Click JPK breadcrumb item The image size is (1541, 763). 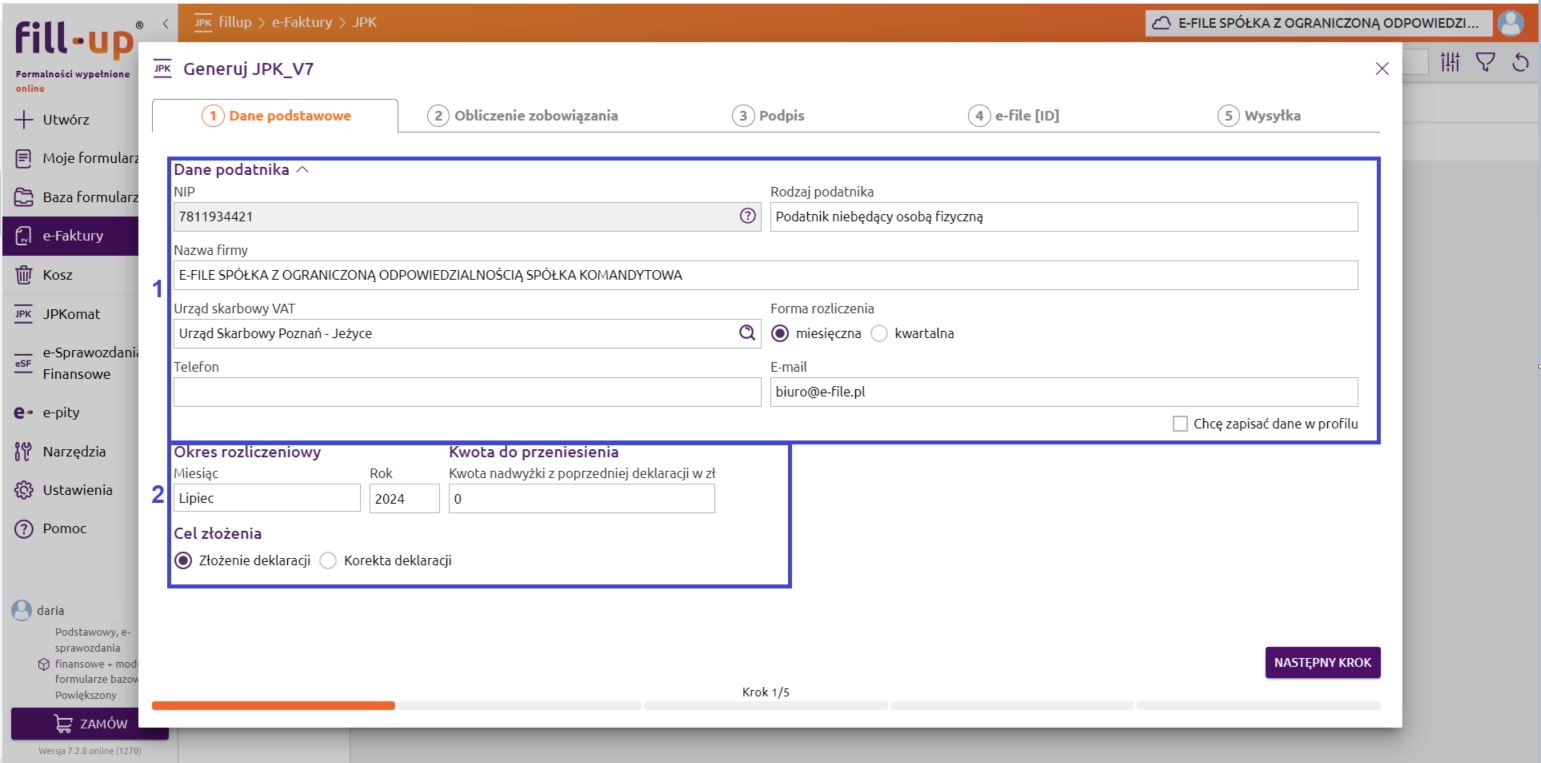[365, 22]
